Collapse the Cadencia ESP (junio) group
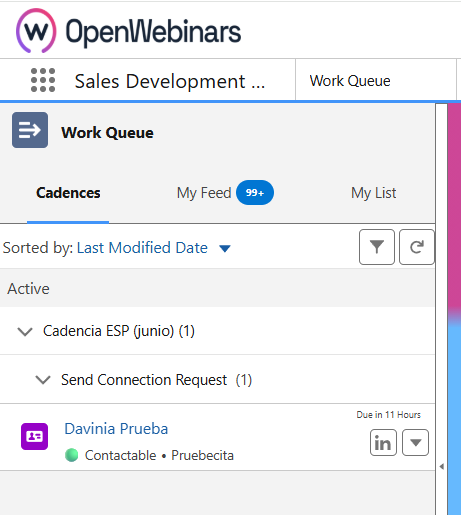461x515 pixels. pos(25,331)
